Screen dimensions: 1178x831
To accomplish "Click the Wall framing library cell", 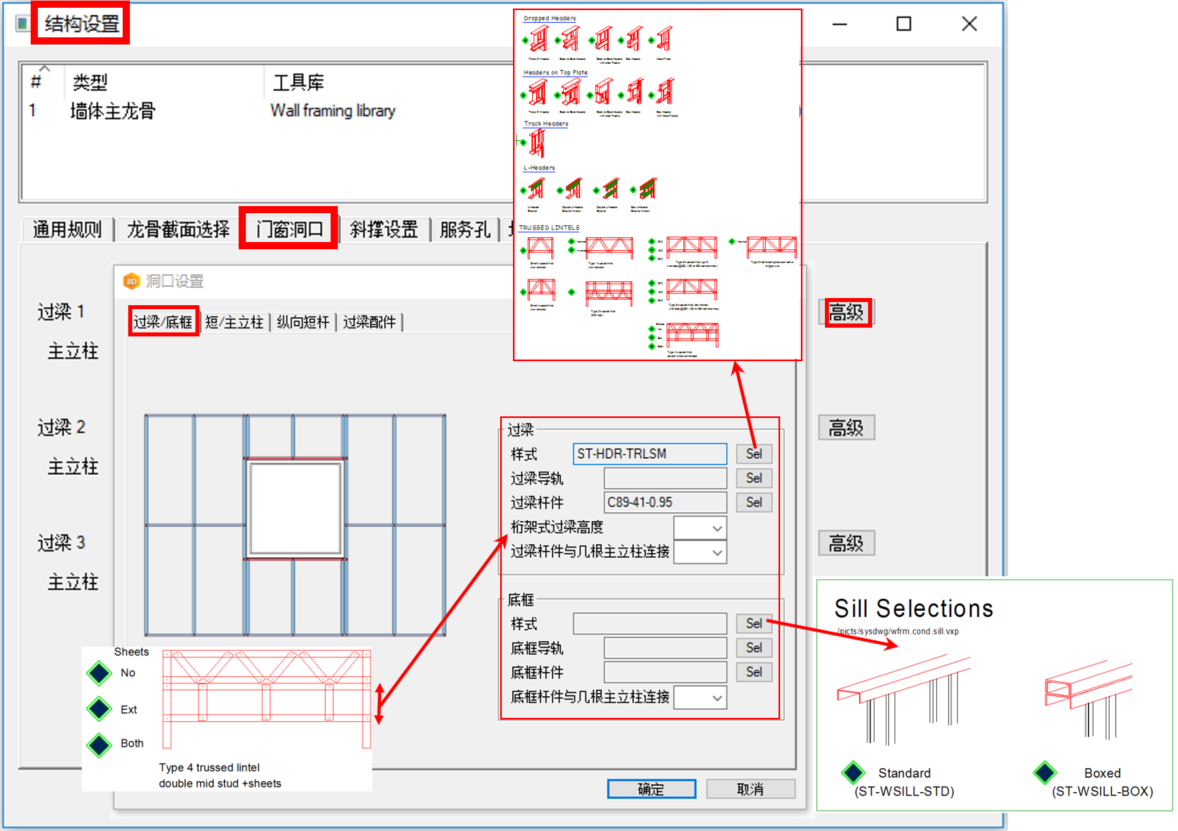I will [x=333, y=111].
